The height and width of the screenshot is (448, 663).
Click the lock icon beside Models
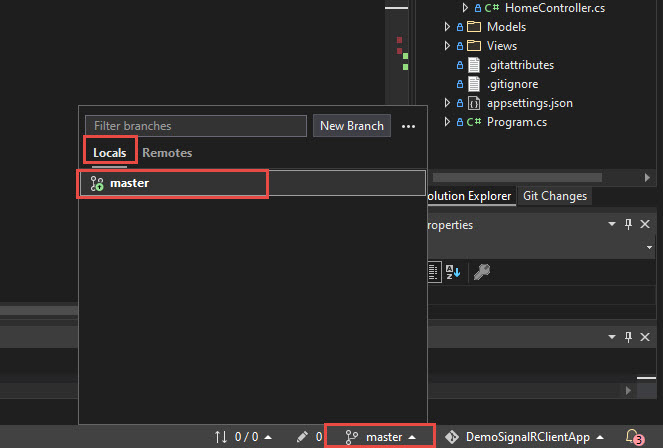tap(460, 27)
